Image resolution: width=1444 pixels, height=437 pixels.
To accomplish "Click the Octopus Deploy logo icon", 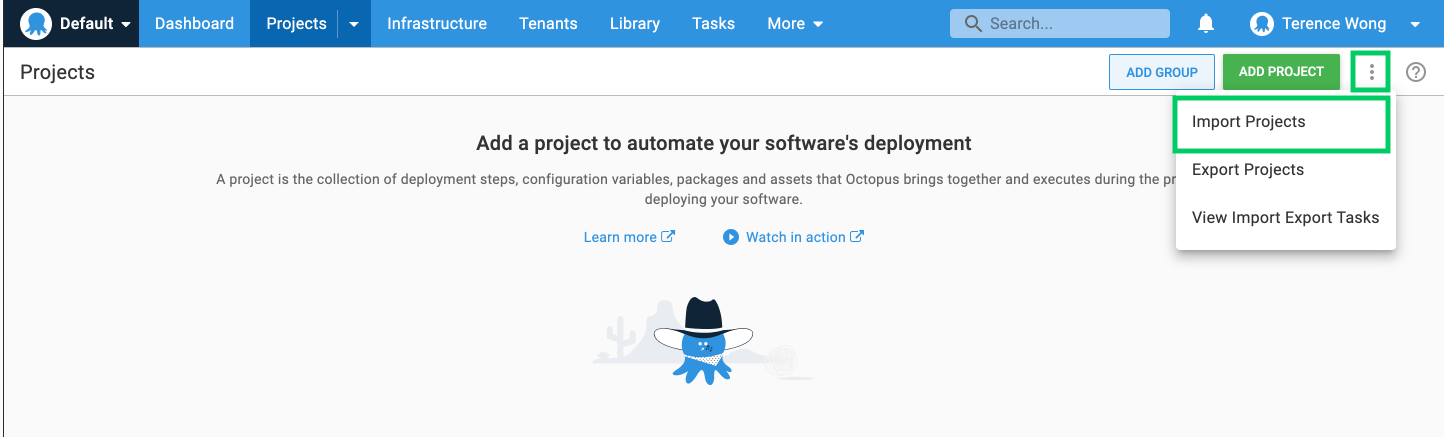I will click(35, 23).
